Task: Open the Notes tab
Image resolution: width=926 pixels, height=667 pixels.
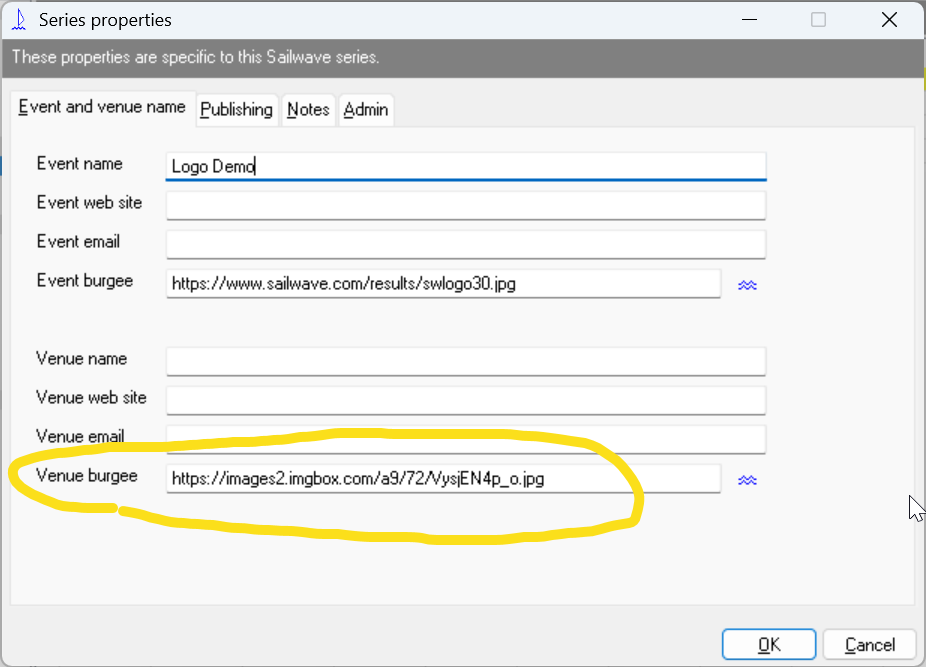Action: point(308,110)
